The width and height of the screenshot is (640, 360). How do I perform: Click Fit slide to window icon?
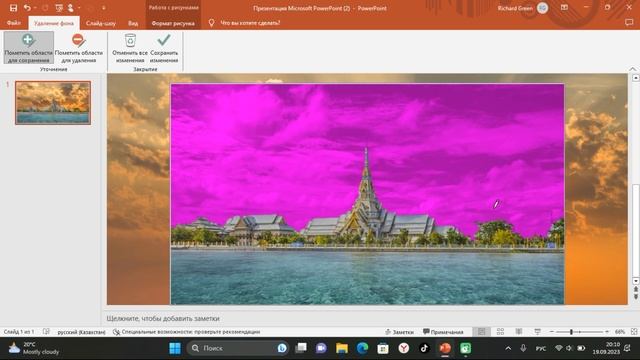pos(634,332)
